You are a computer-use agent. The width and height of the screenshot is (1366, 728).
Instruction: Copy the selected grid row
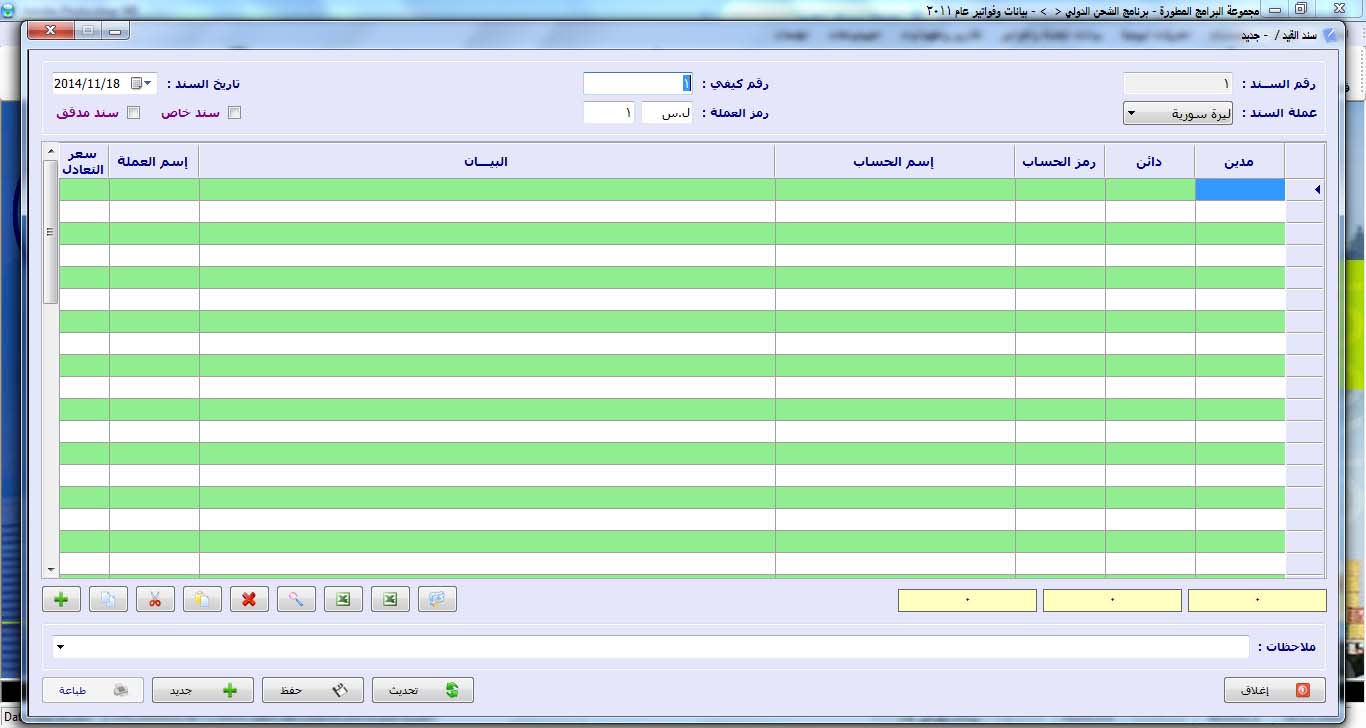point(108,599)
